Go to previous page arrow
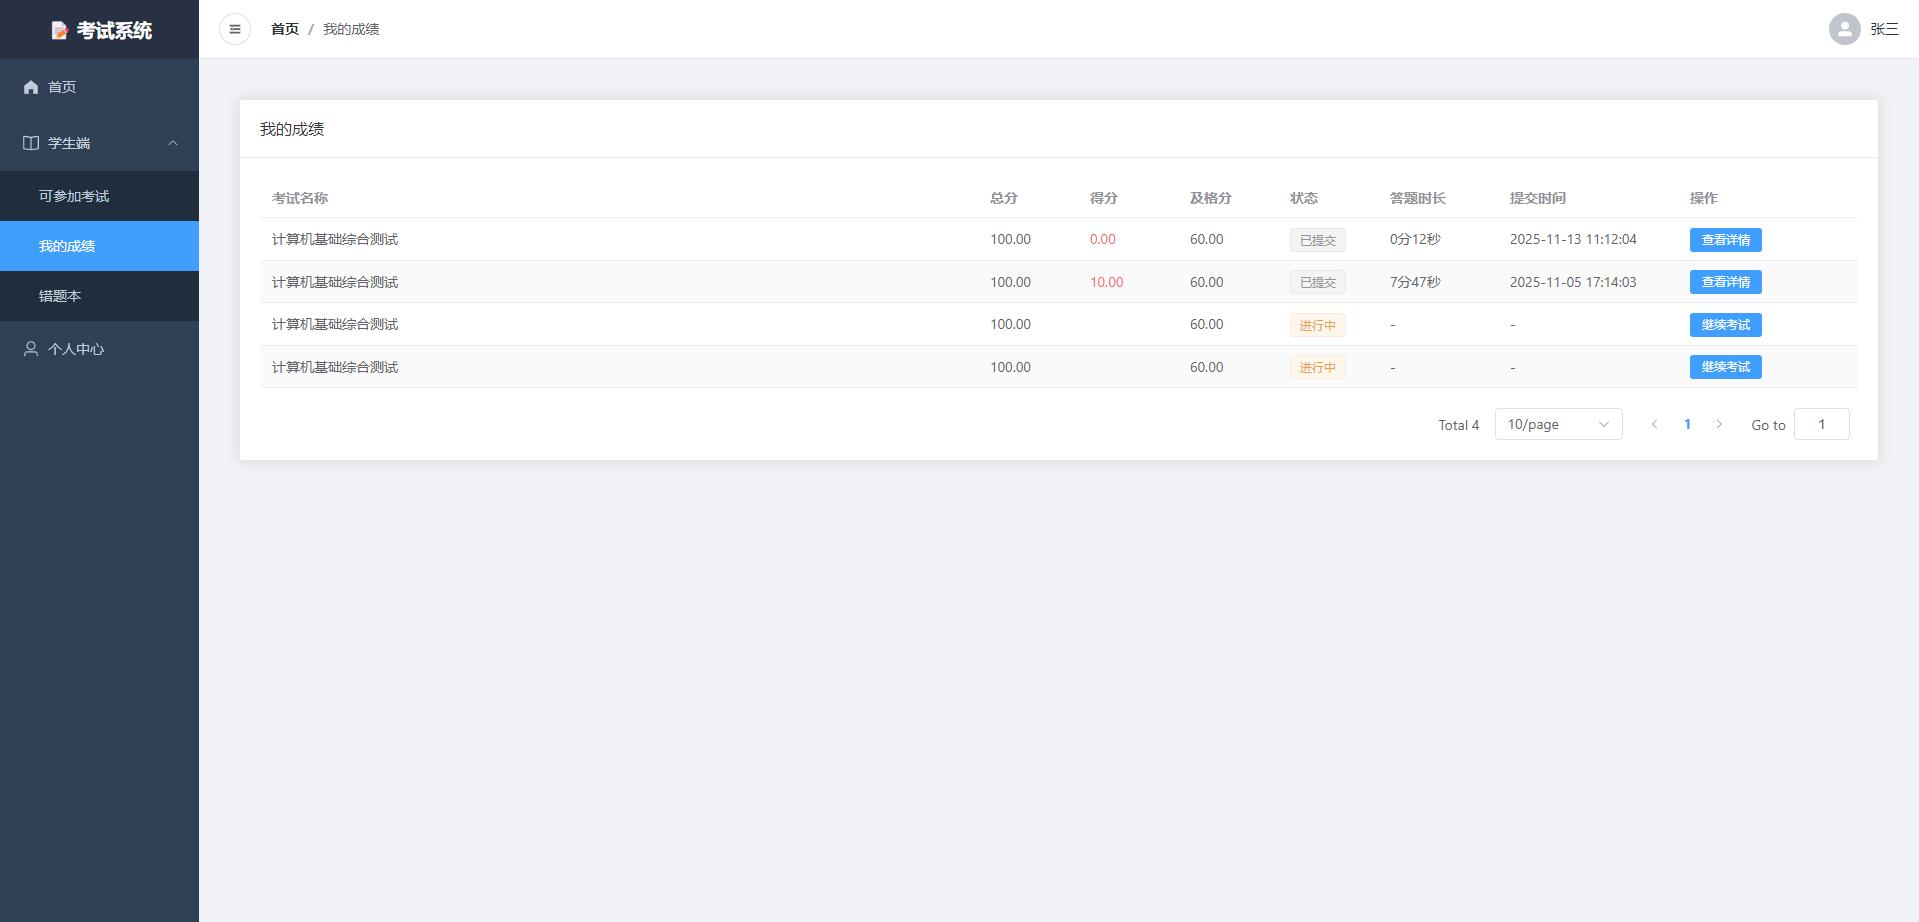Viewport: 1919px width, 922px height. point(1655,424)
